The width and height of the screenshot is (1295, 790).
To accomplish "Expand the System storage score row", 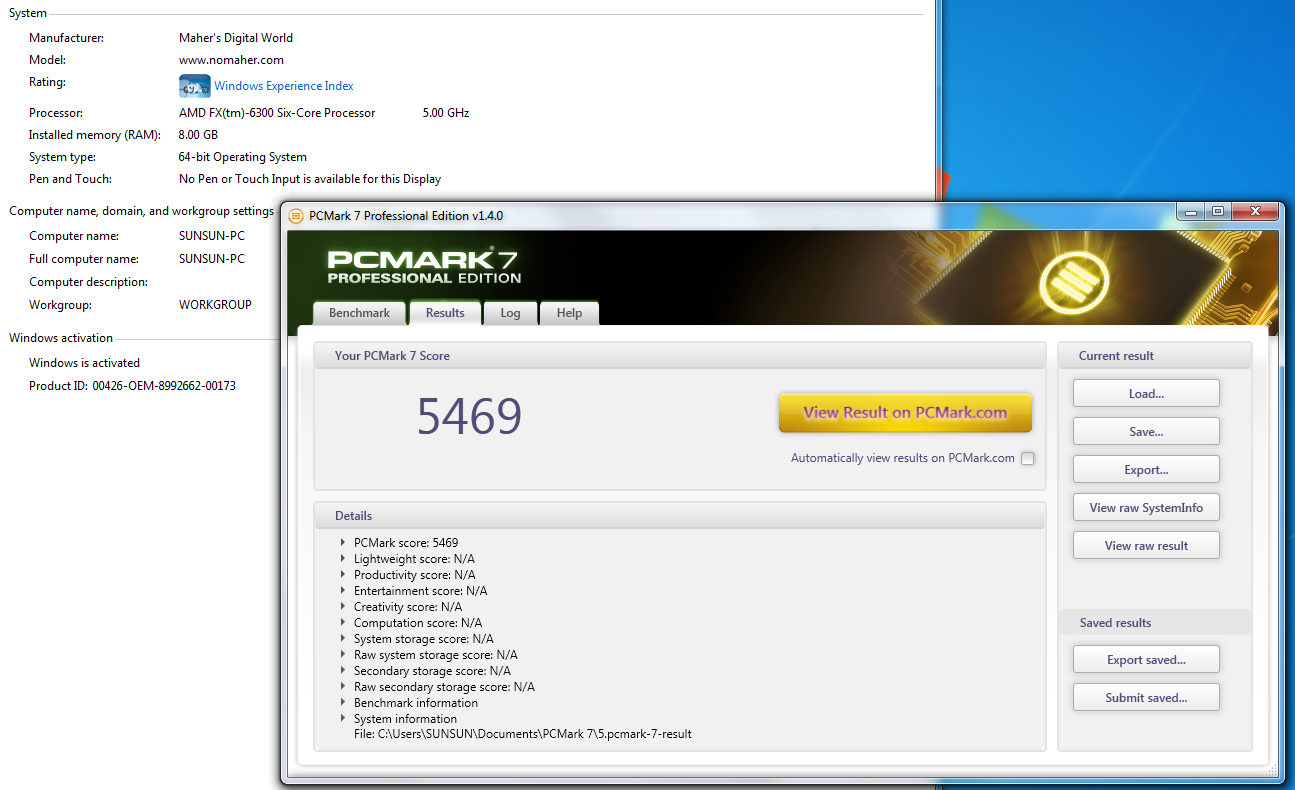I will (x=343, y=639).
